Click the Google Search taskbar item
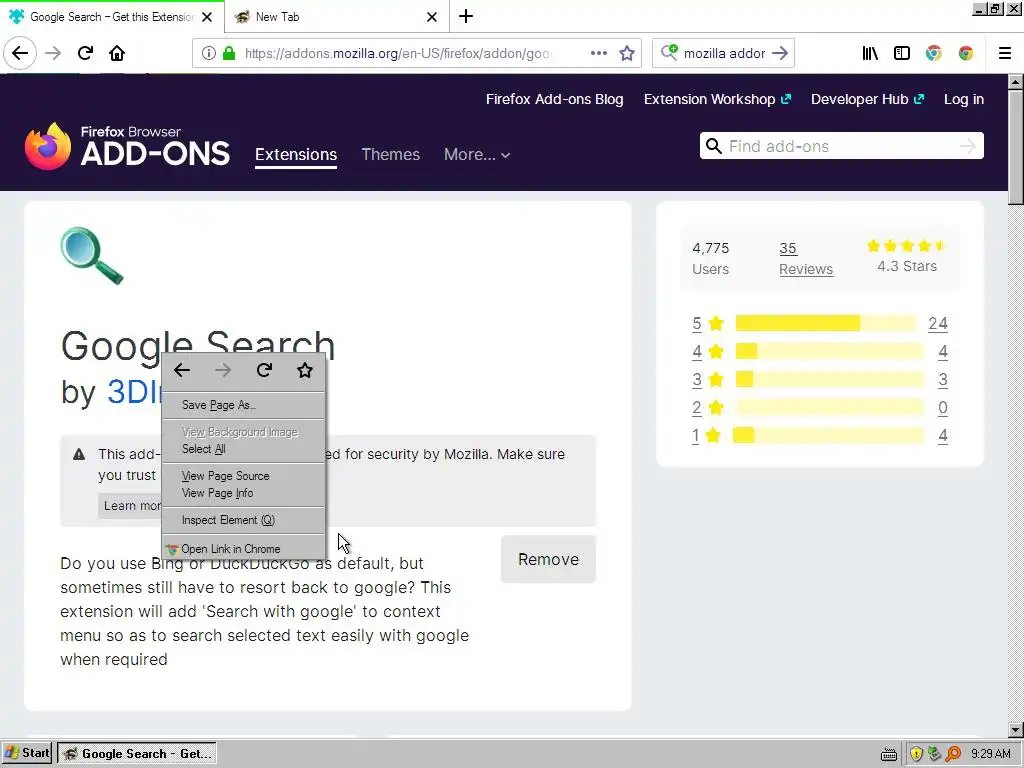Viewport: 1024px width, 768px height. (137, 754)
